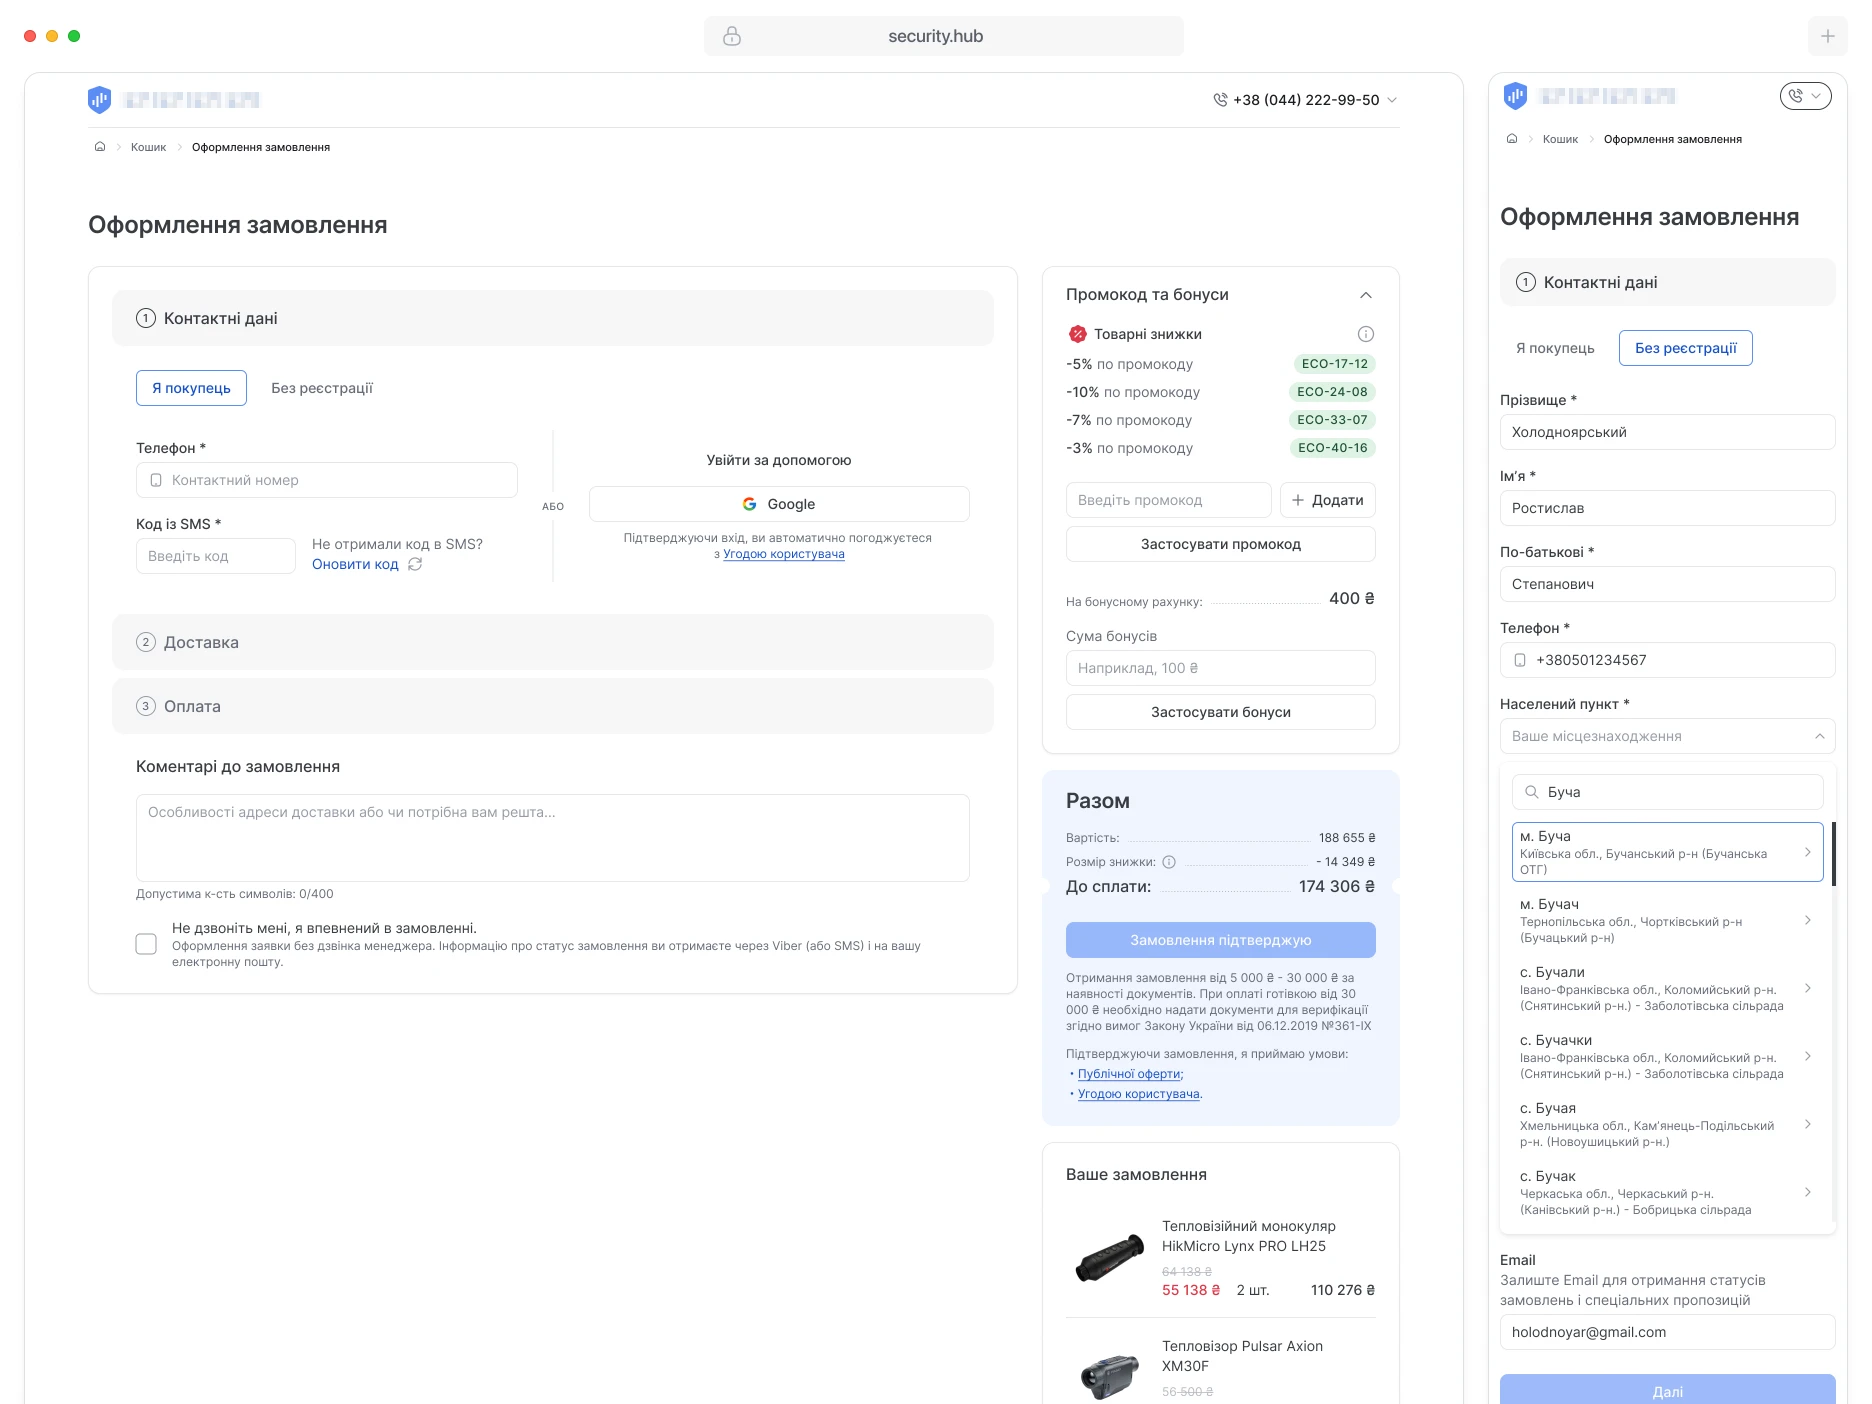The image size is (1872, 1404).
Task: Click phone icon in mobile Телефон field
Action: [1520, 660]
